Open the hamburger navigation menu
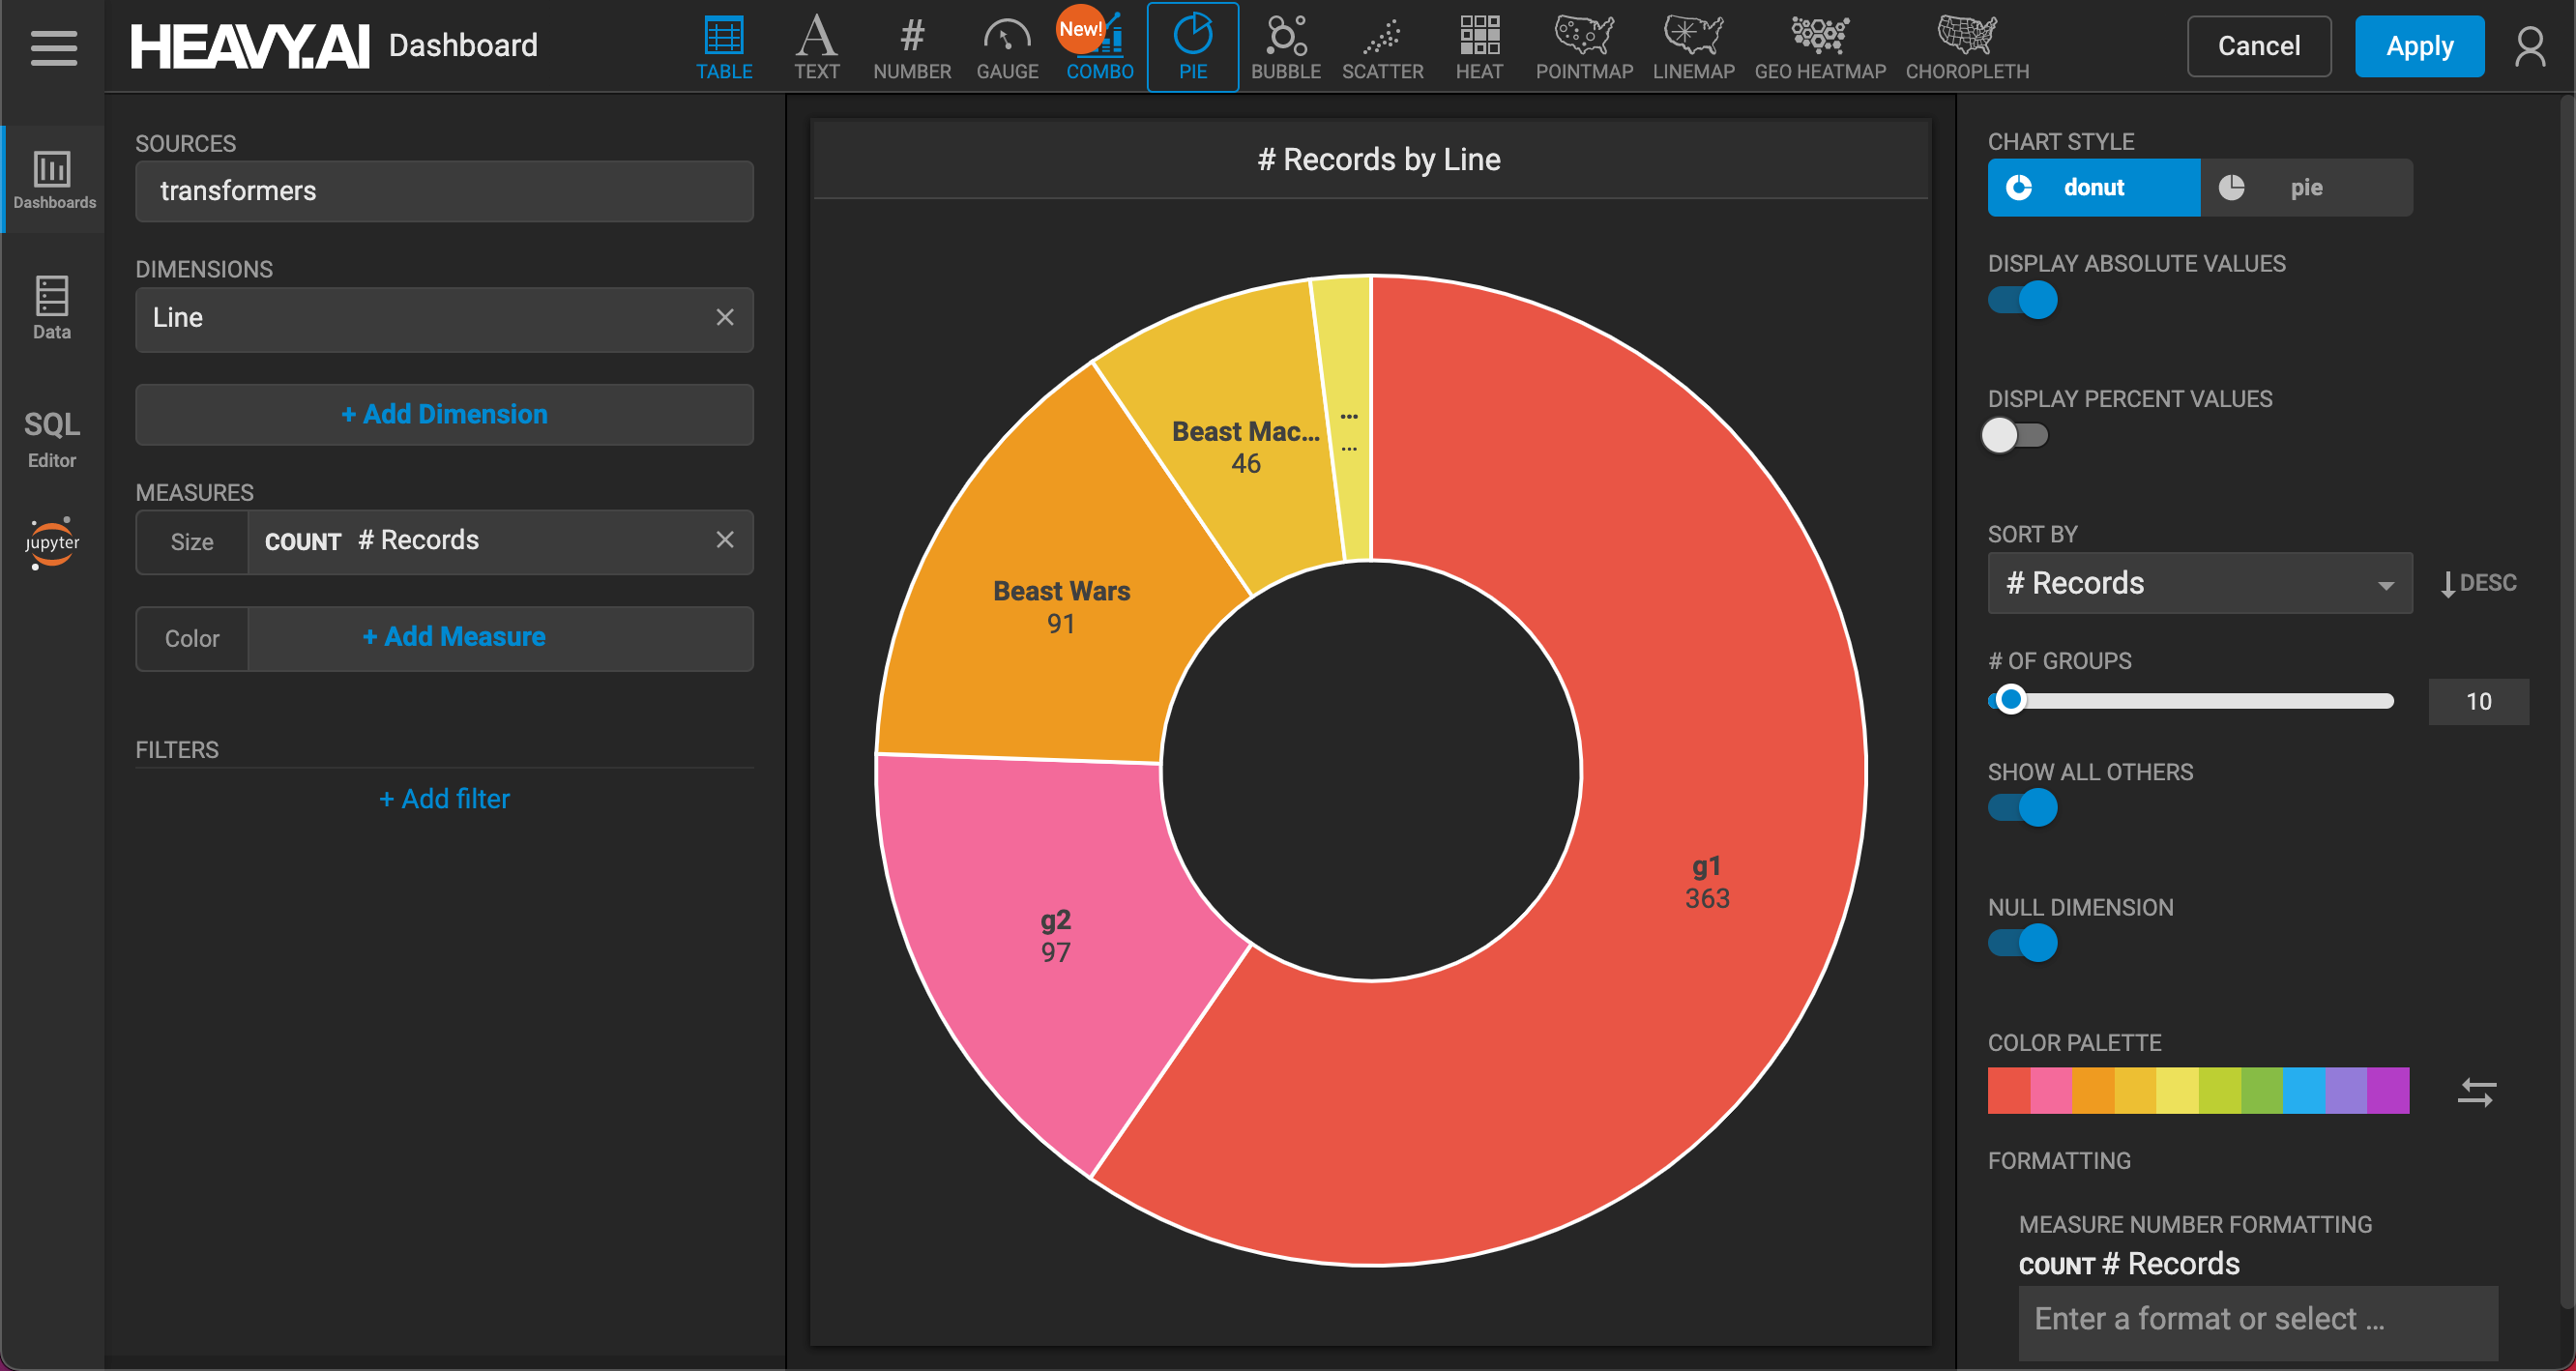The image size is (2576, 1371). (53, 47)
